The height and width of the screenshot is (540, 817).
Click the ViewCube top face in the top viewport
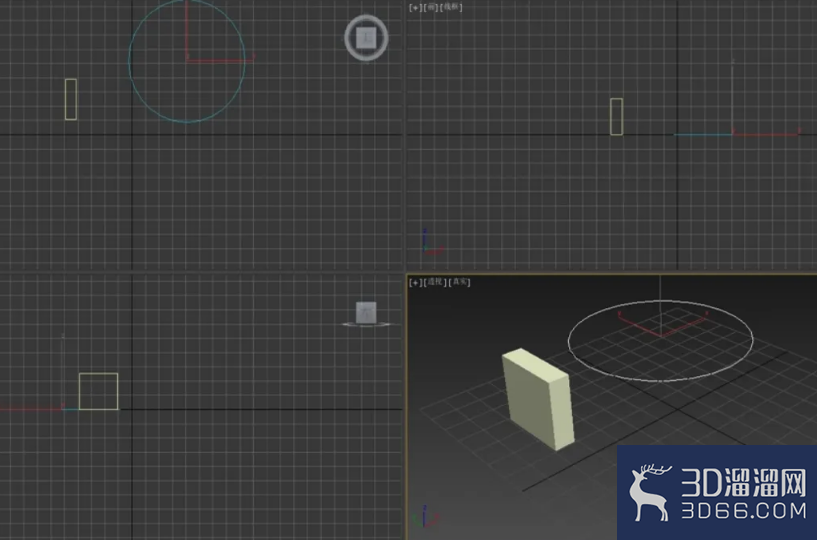(x=366, y=38)
